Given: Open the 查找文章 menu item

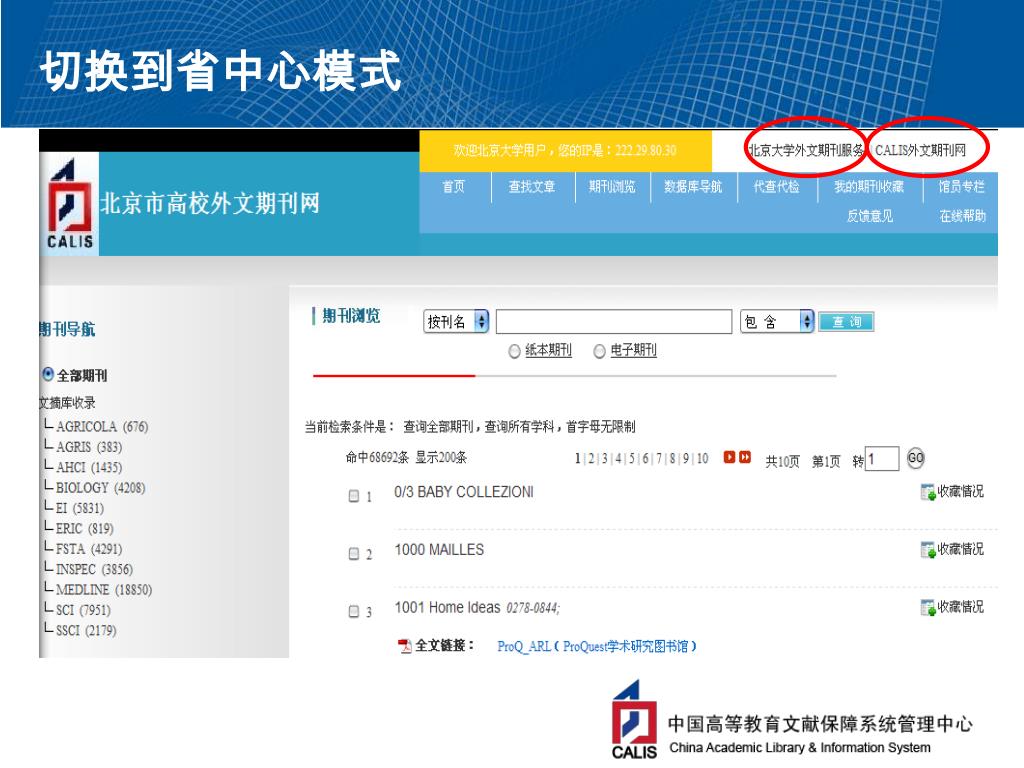Looking at the screenshot, I should pyautogui.click(x=532, y=187).
